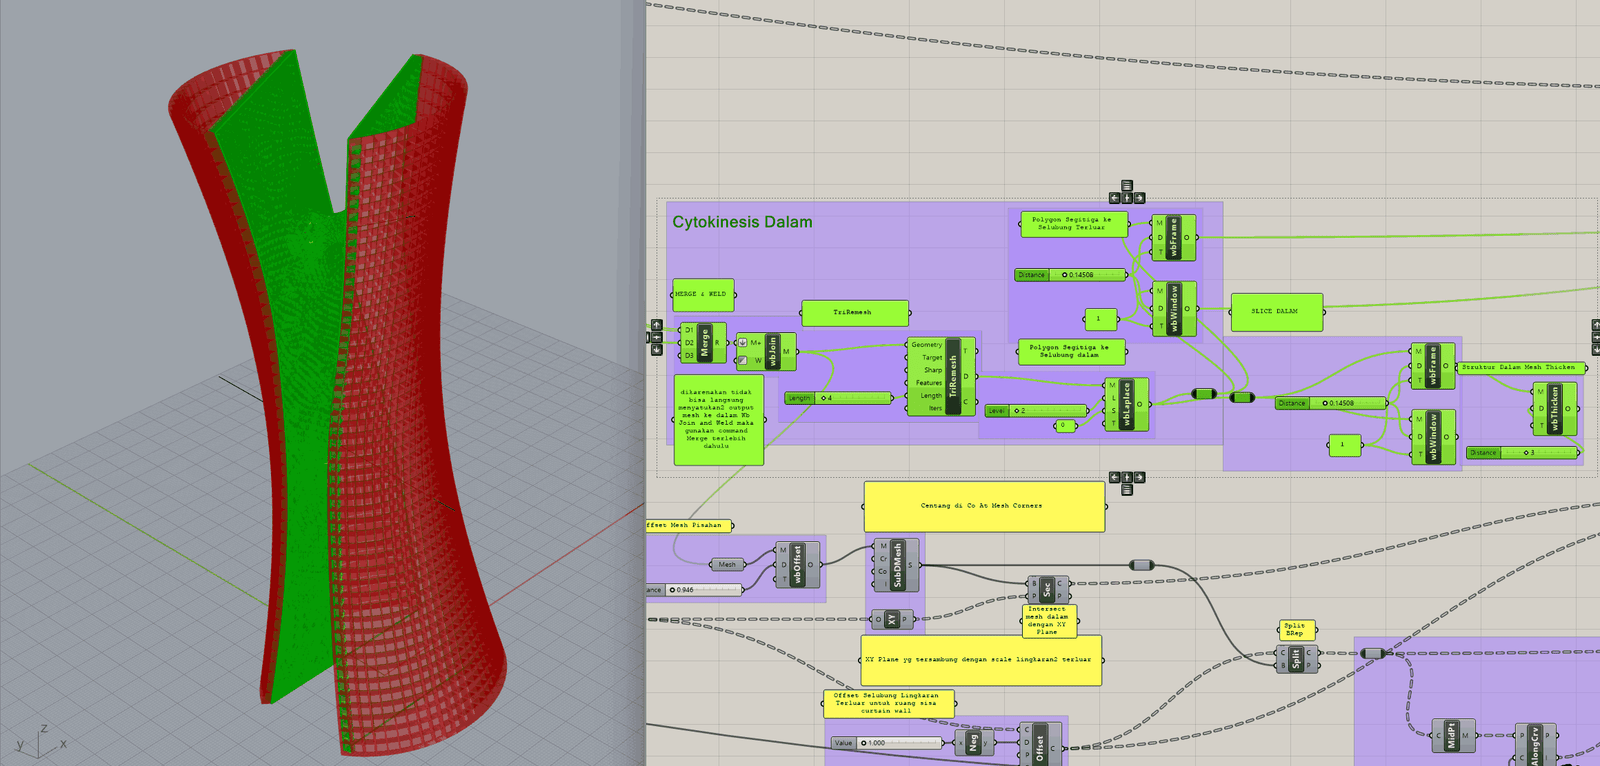Click the wbOffset component
The image size is (1600, 766).
pyautogui.click(x=797, y=565)
